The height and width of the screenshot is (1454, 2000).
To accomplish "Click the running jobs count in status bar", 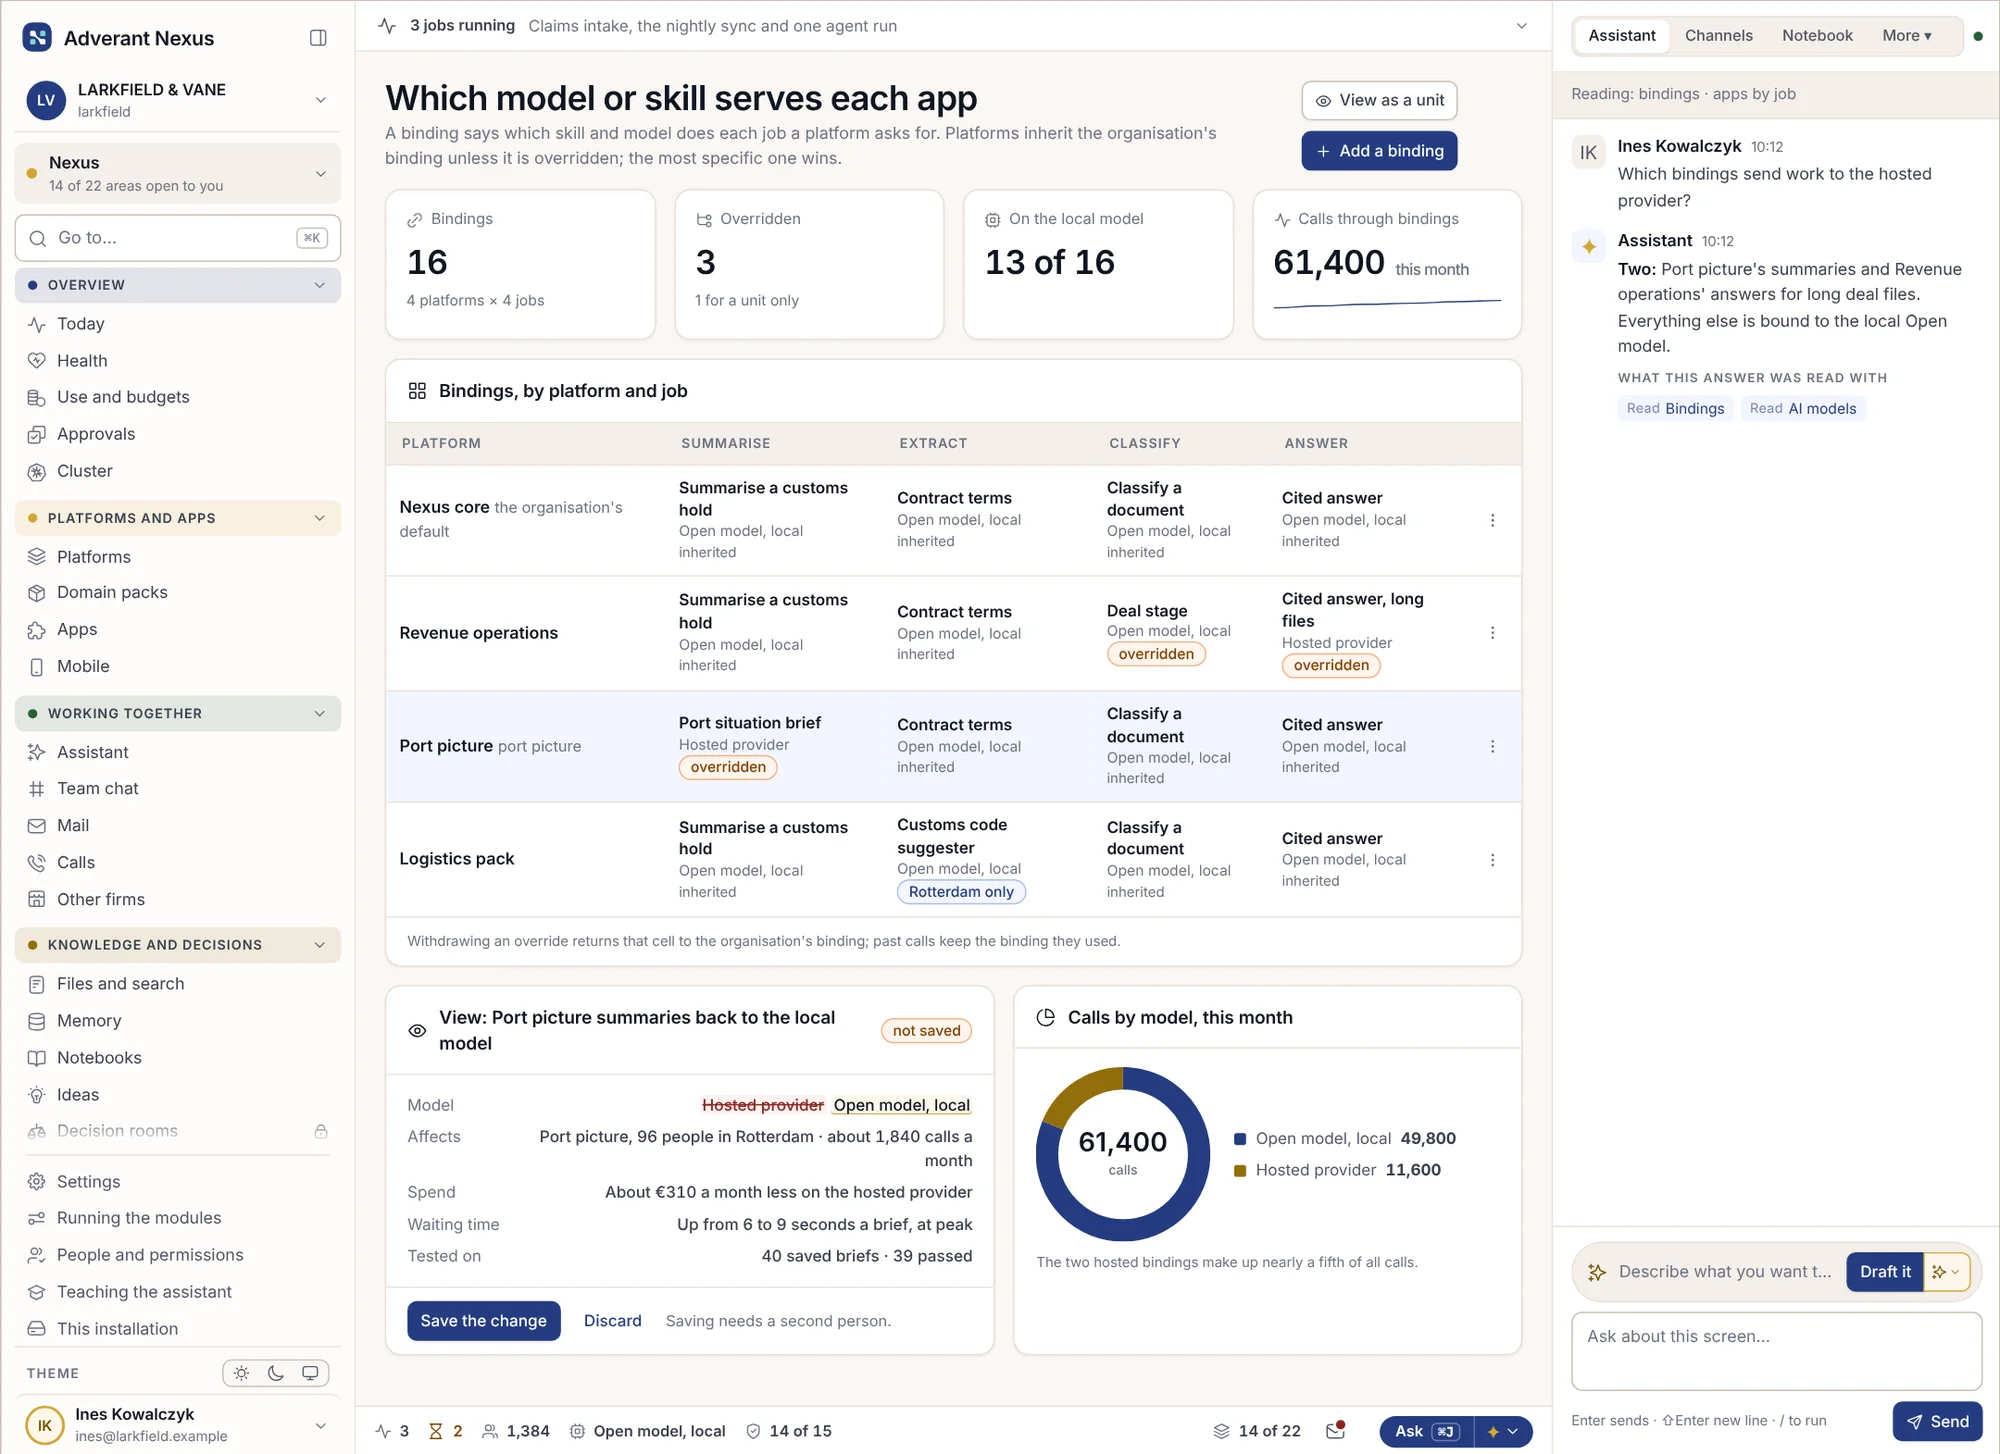I will coord(392,1431).
